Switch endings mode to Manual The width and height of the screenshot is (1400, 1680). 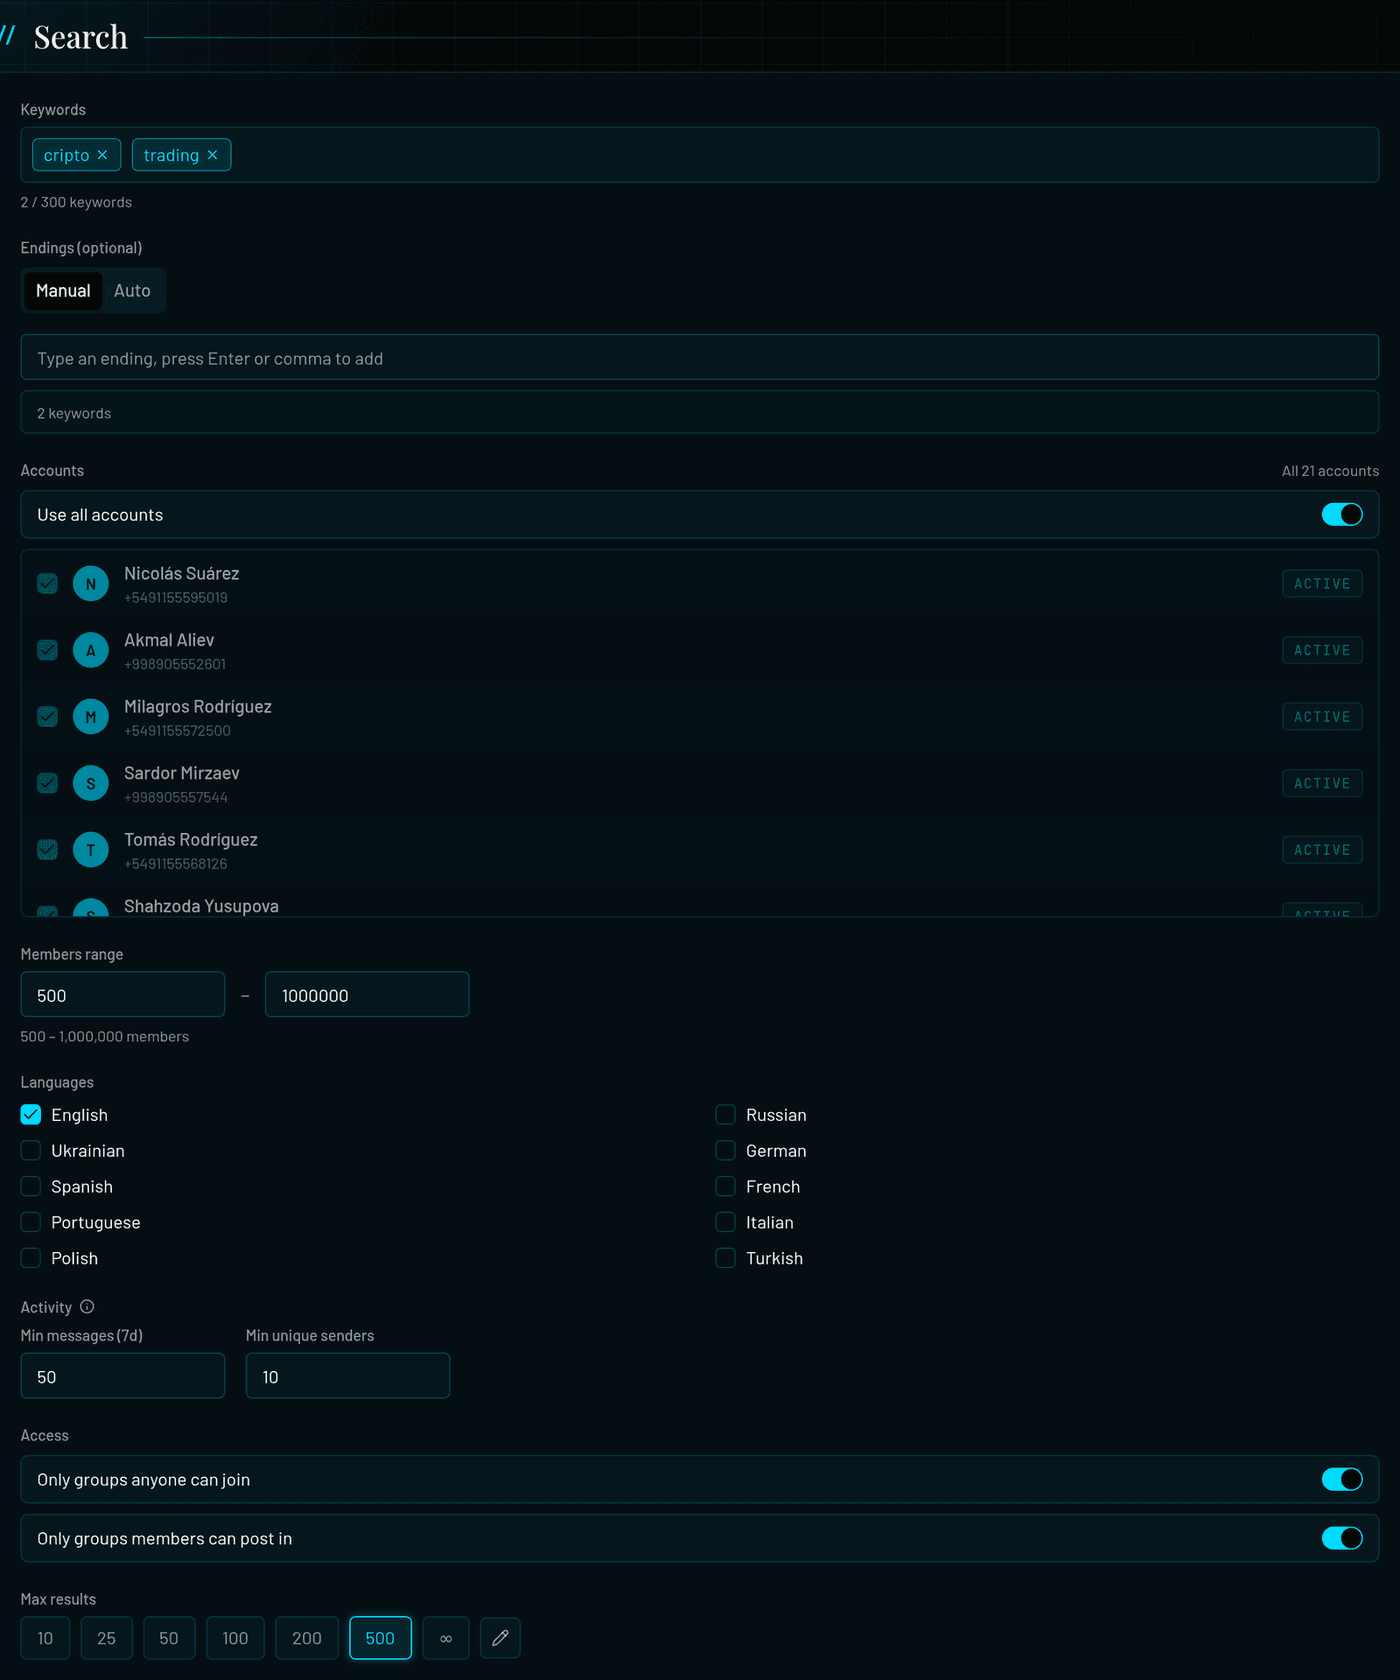63,291
